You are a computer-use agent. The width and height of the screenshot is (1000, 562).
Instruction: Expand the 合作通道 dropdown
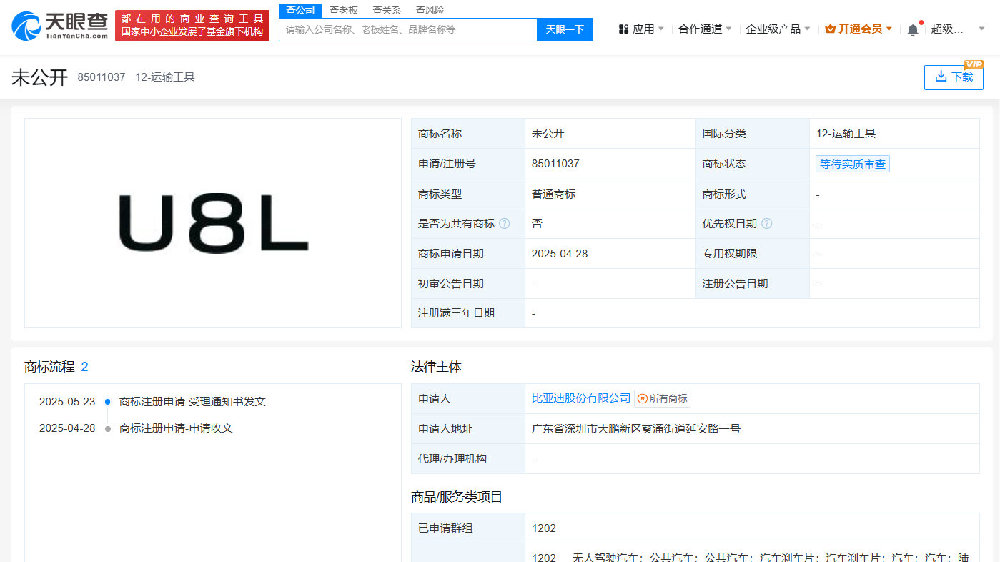pos(704,29)
